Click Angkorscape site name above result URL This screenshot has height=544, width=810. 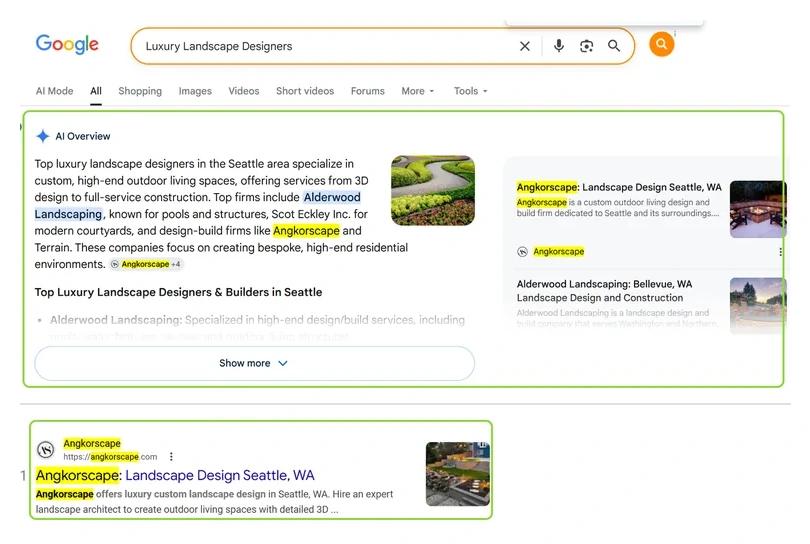pos(92,443)
